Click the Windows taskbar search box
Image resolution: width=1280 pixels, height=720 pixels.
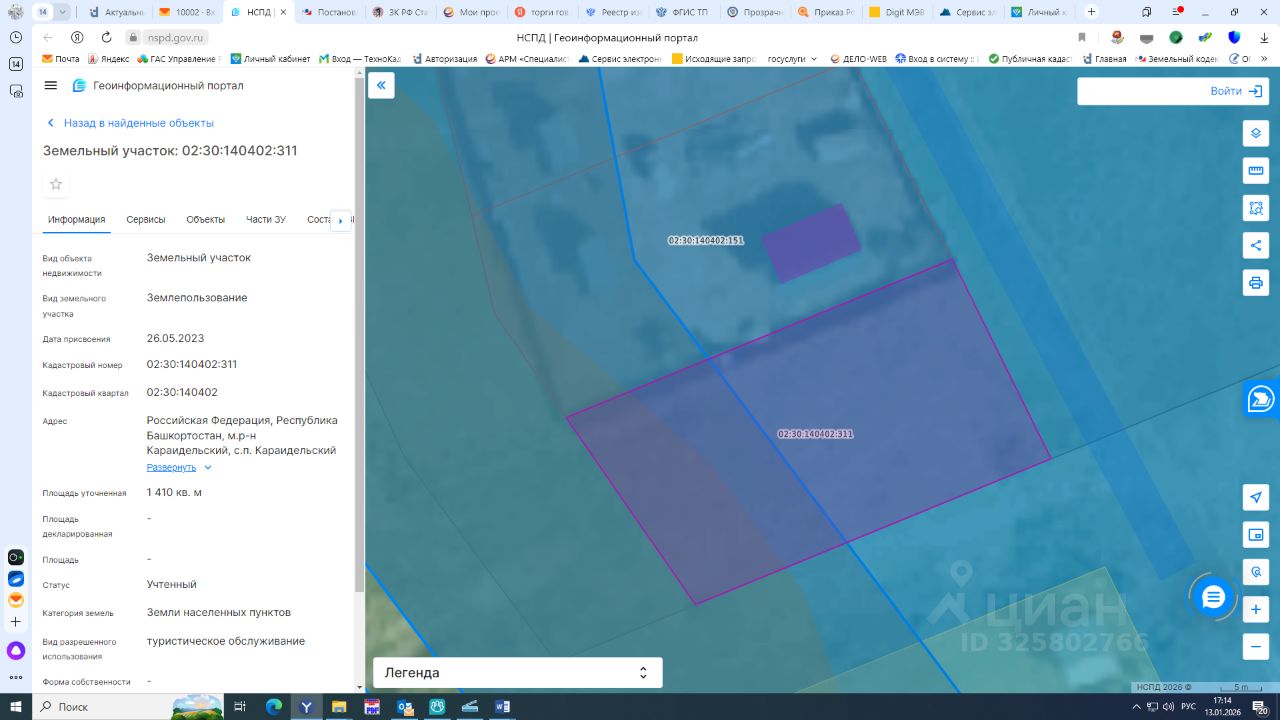click(x=128, y=707)
